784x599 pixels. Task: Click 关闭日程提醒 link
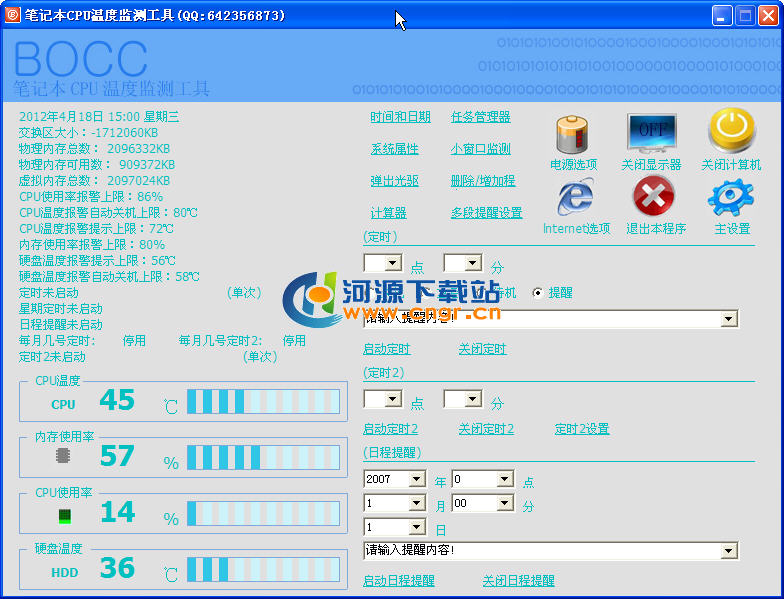click(x=518, y=580)
